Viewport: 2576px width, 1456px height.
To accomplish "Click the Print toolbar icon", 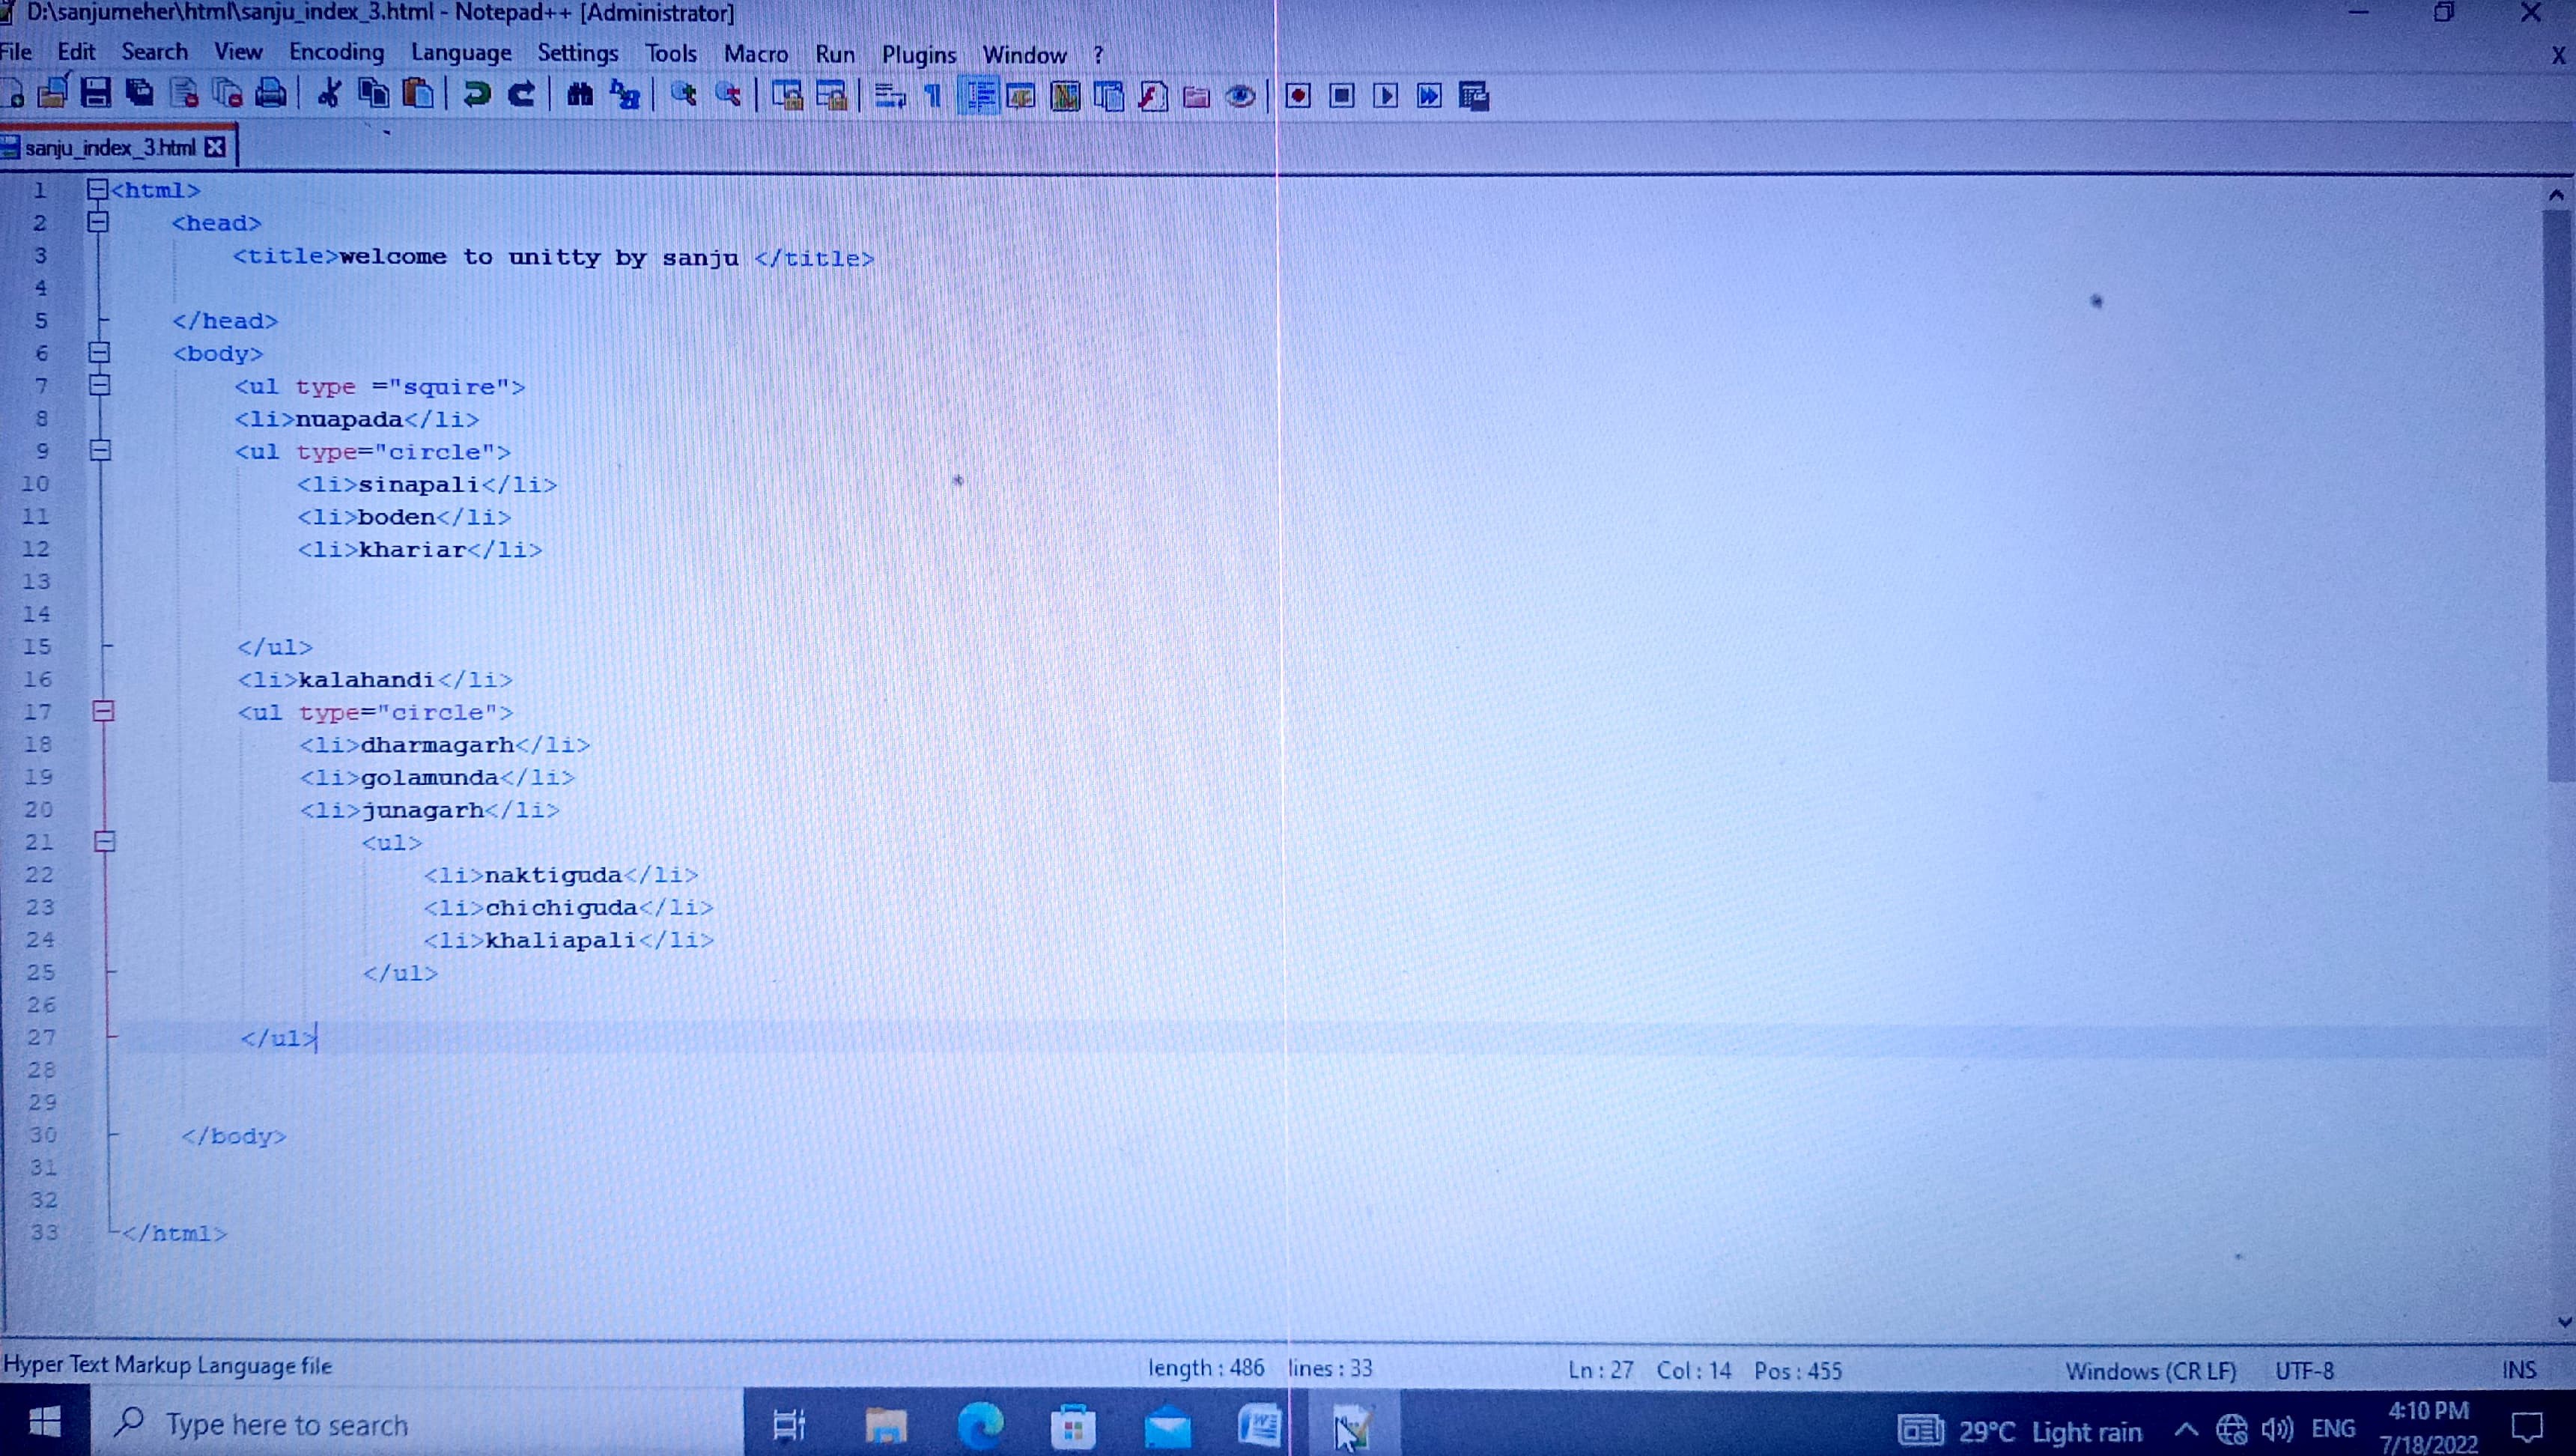I will pos(271,95).
